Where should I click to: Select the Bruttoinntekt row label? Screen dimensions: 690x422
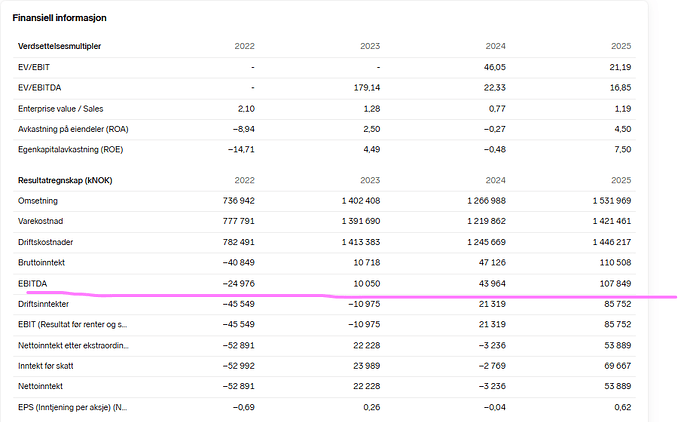[x=41, y=263]
